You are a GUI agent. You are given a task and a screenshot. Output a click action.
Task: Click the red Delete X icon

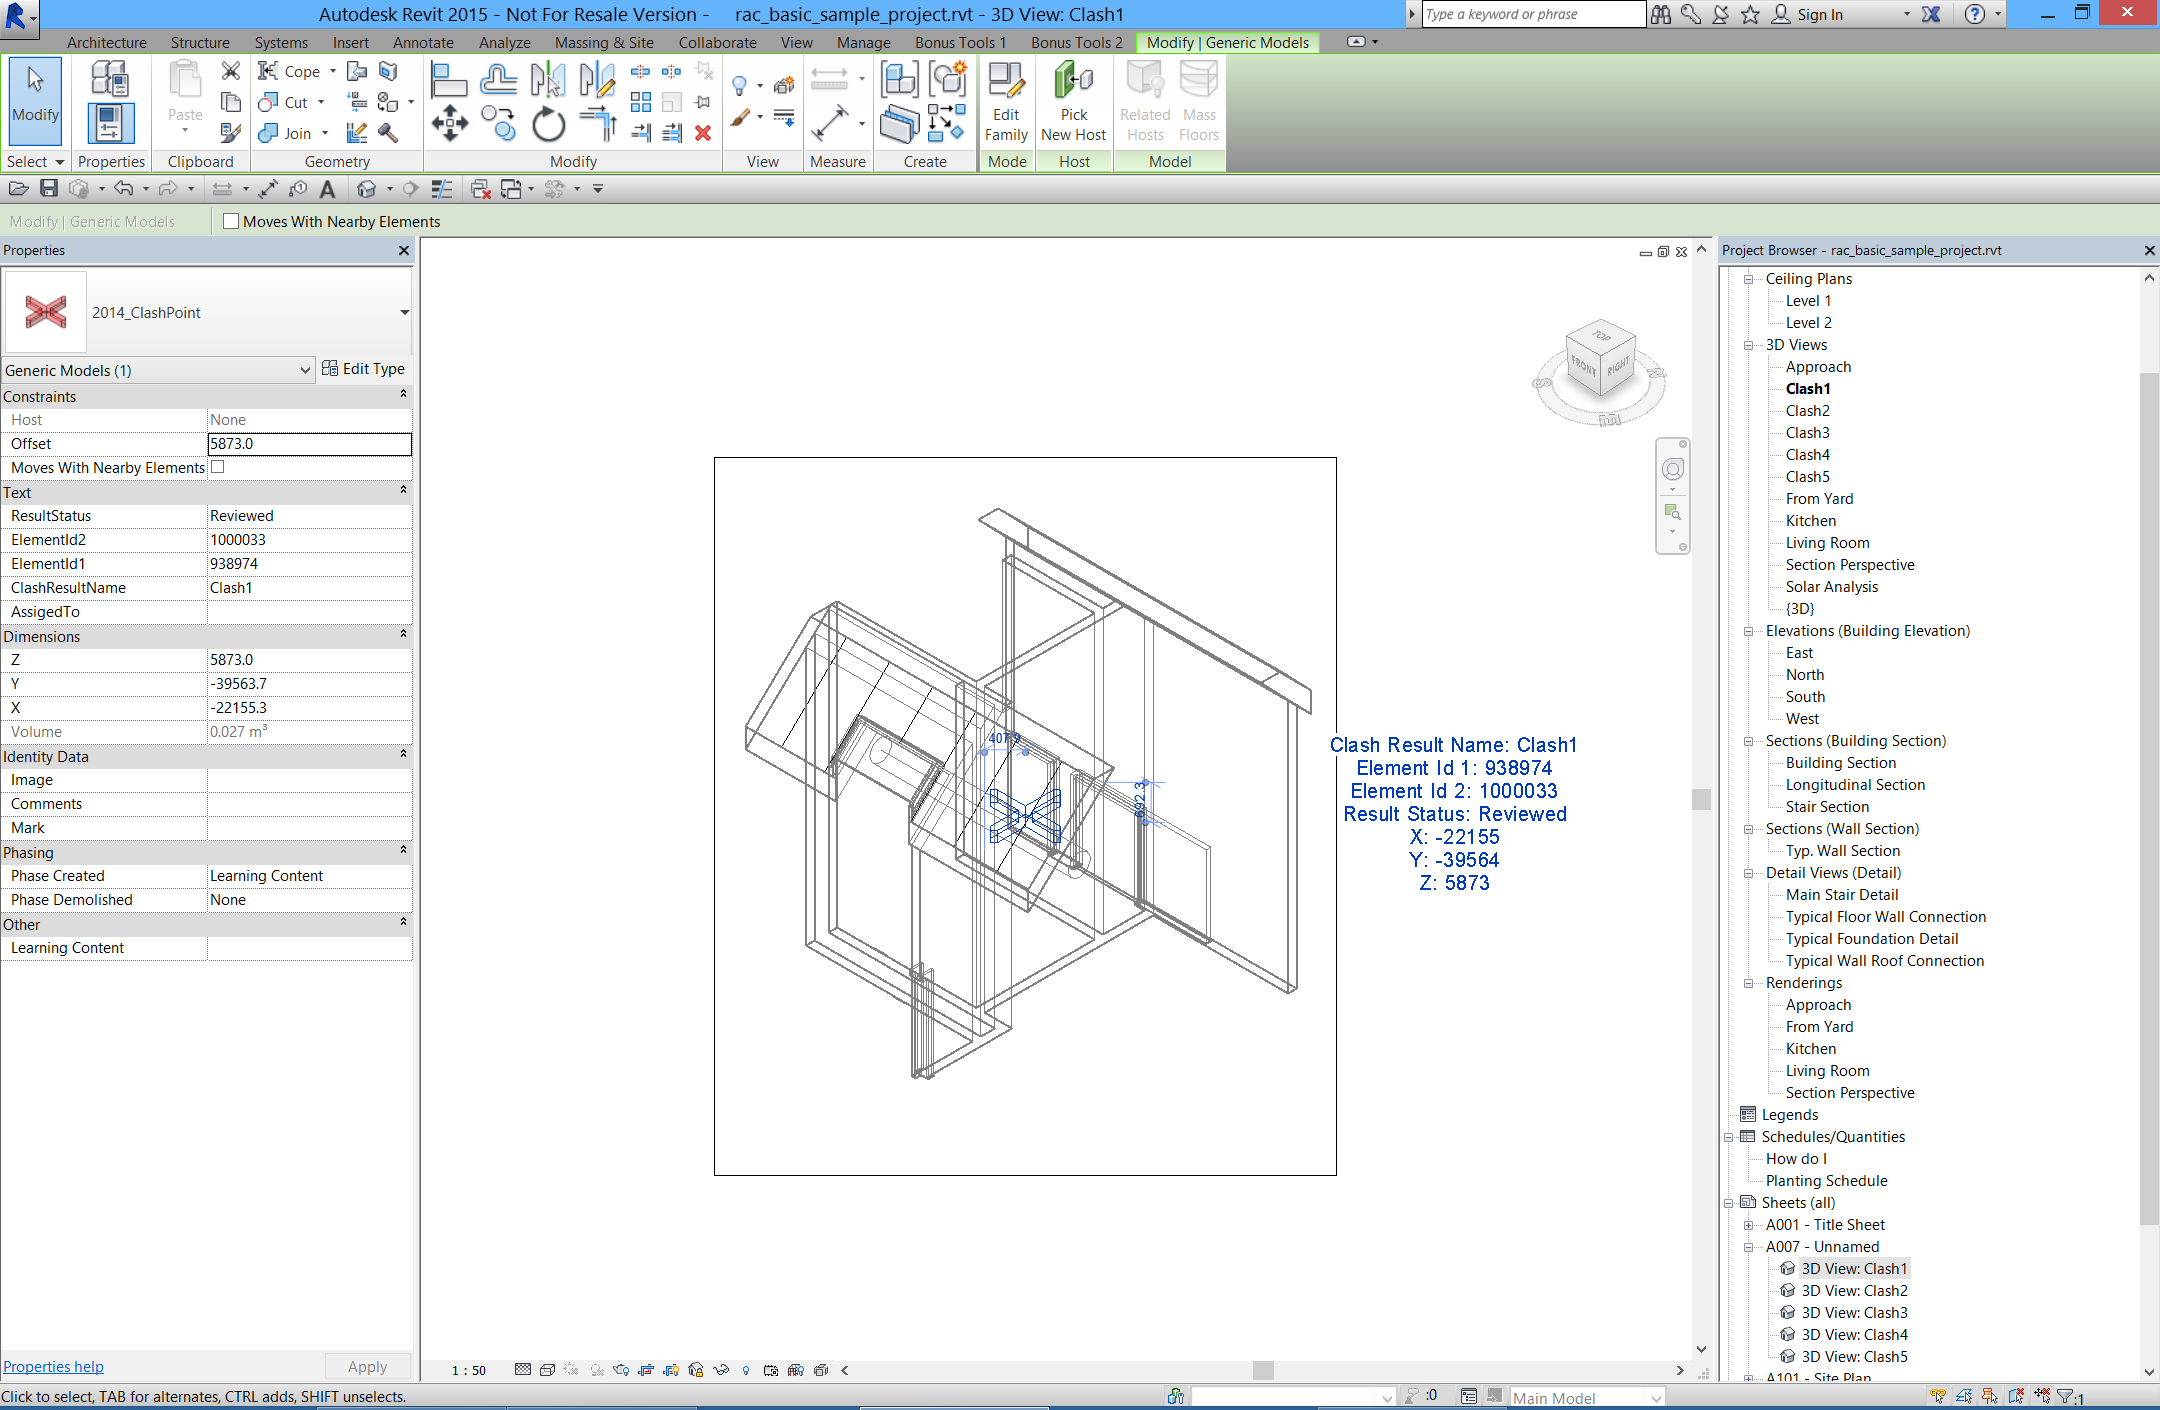(x=703, y=133)
